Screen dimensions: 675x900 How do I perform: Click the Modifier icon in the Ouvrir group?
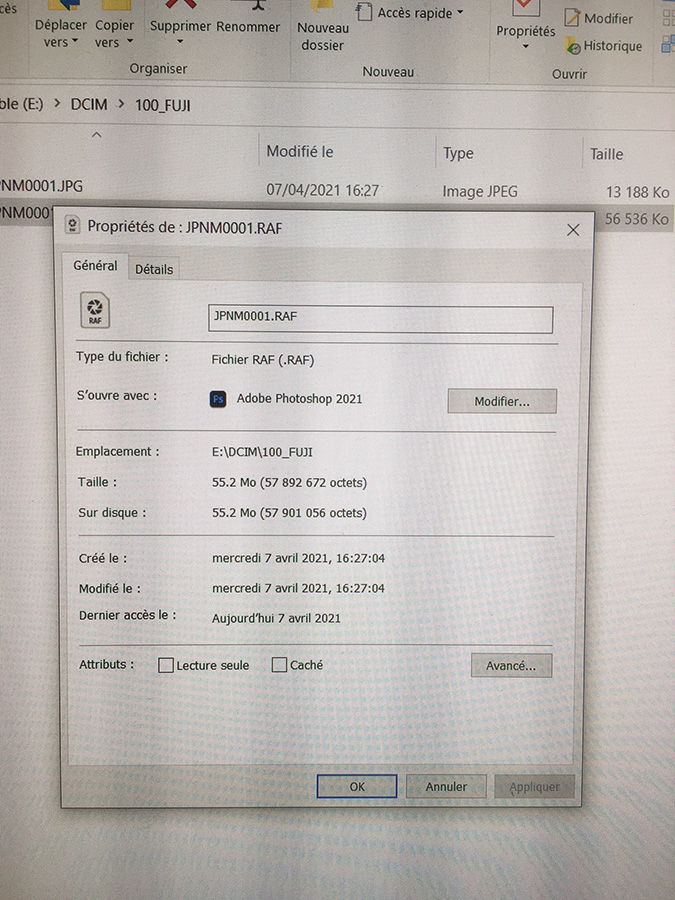573,18
